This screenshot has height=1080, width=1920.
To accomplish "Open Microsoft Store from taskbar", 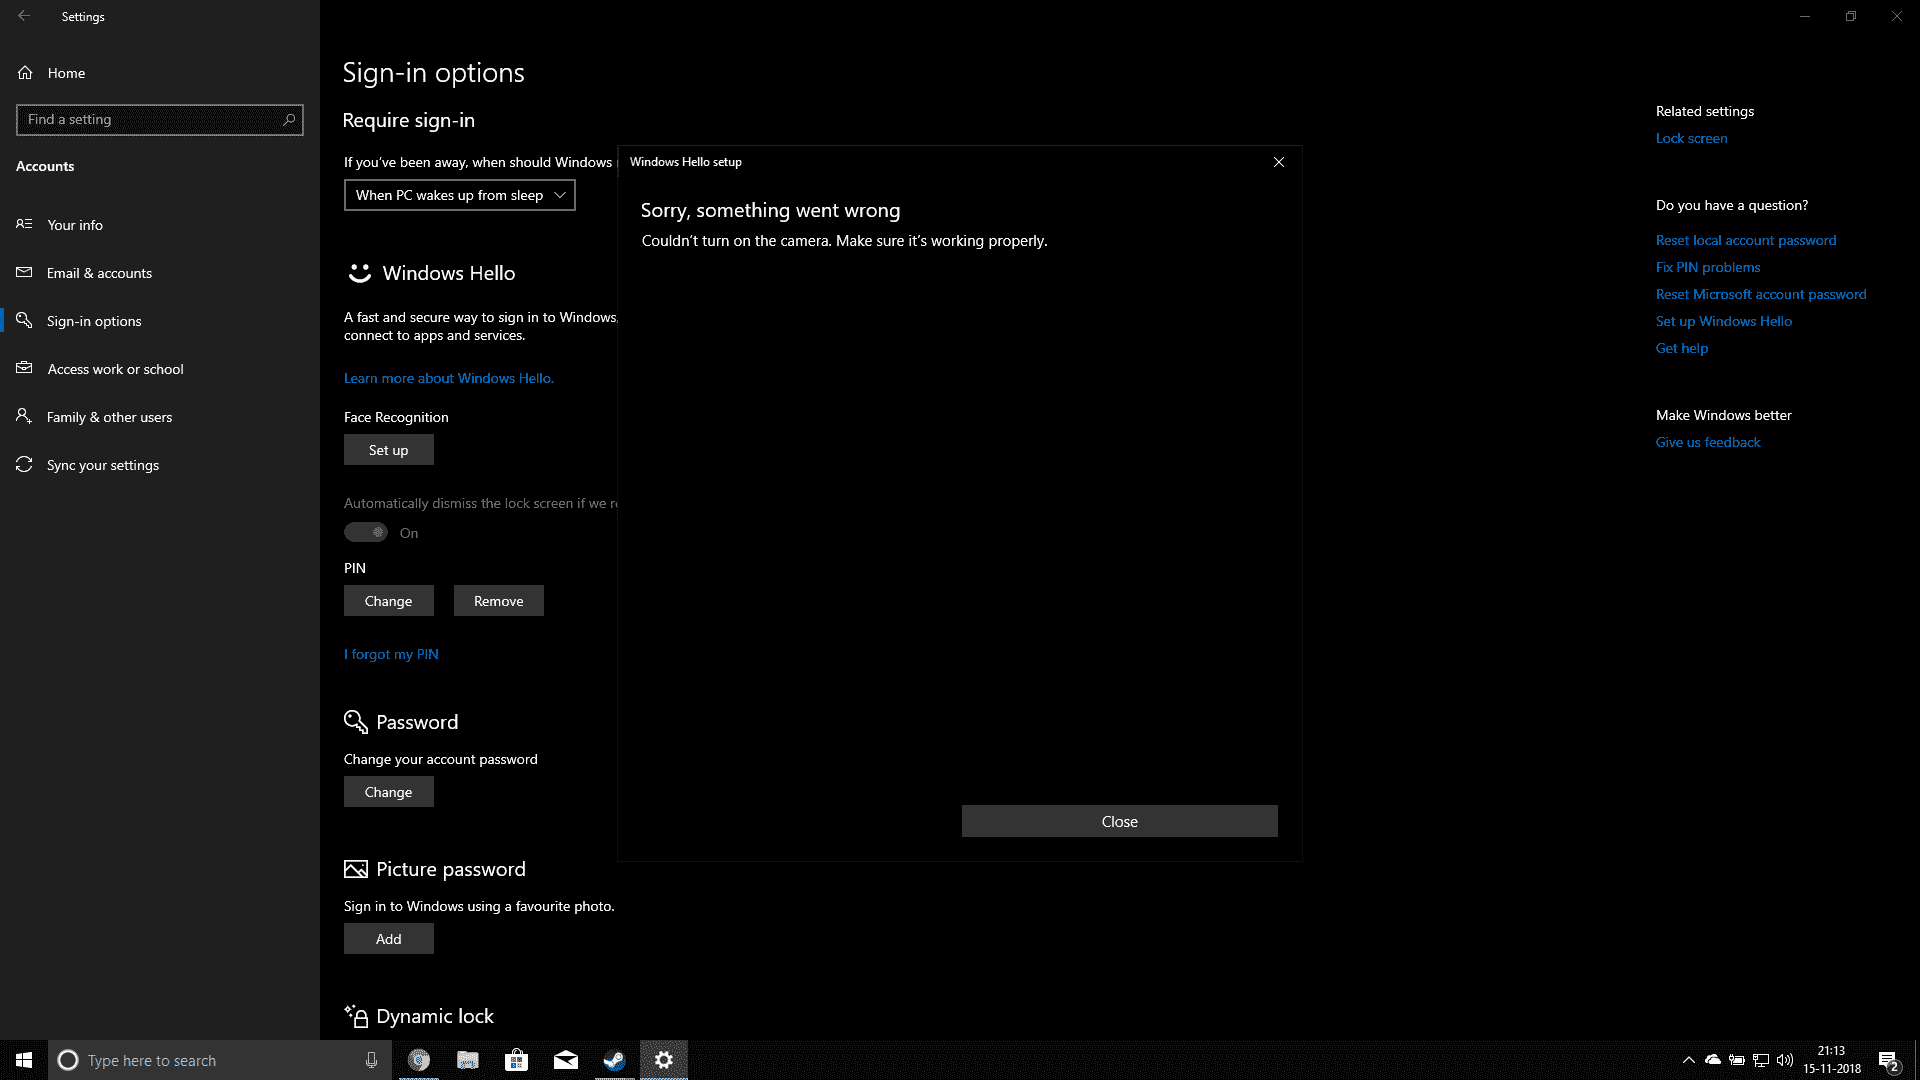I will point(516,1060).
